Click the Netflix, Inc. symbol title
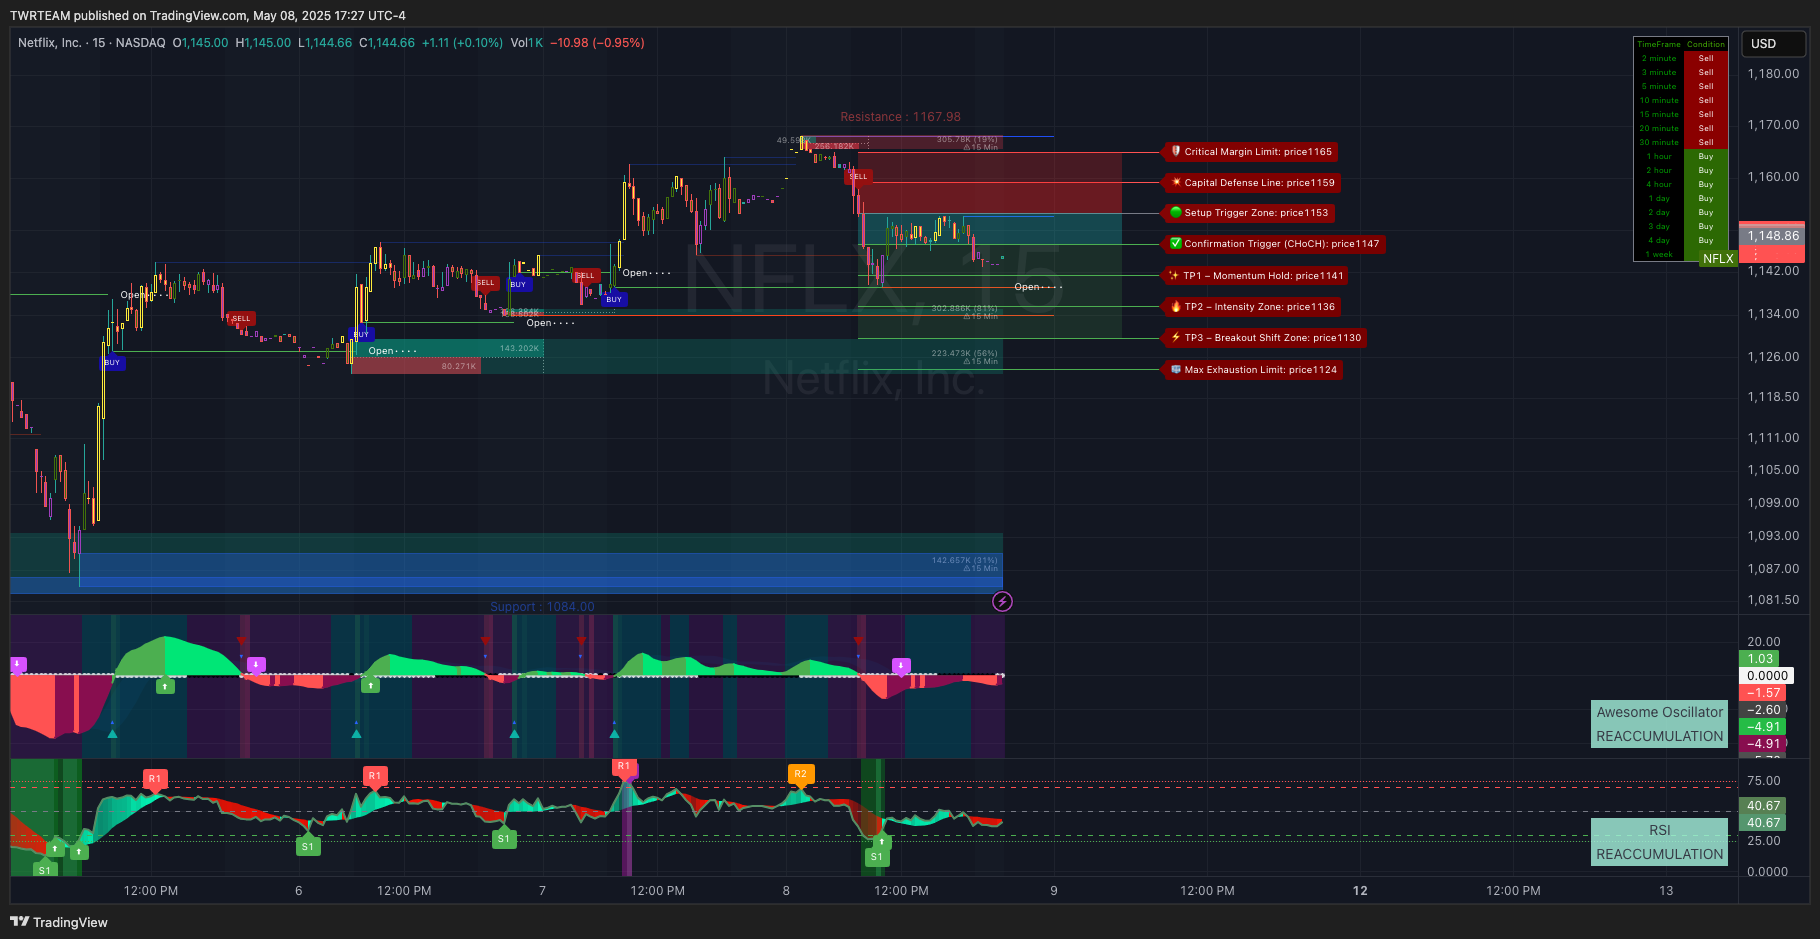 coord(50,43)
